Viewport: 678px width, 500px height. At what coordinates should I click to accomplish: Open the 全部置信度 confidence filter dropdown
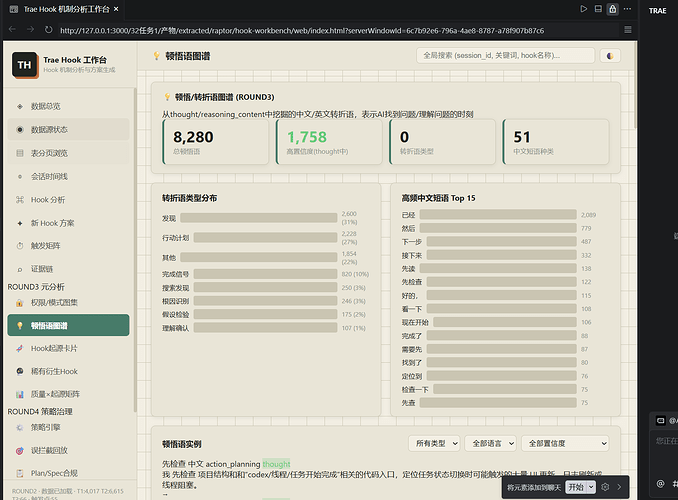[565, 443]
